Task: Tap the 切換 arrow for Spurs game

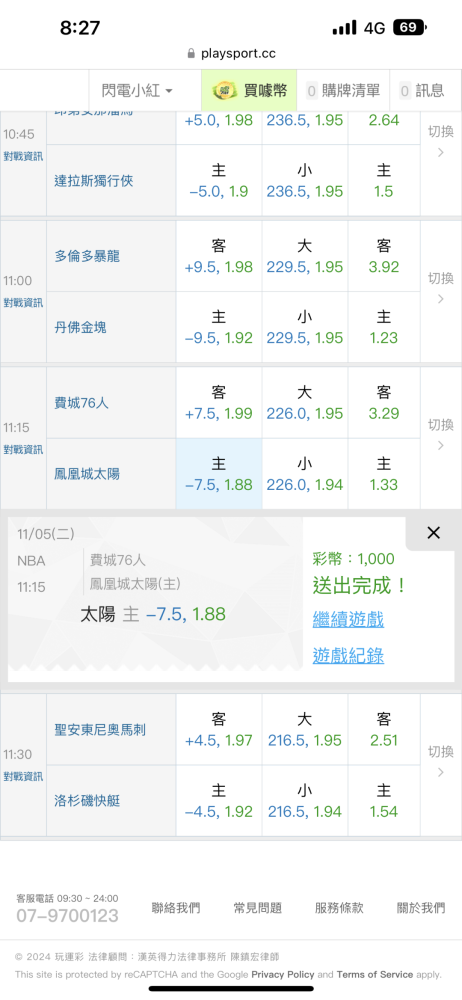Action: coord(441,762)
